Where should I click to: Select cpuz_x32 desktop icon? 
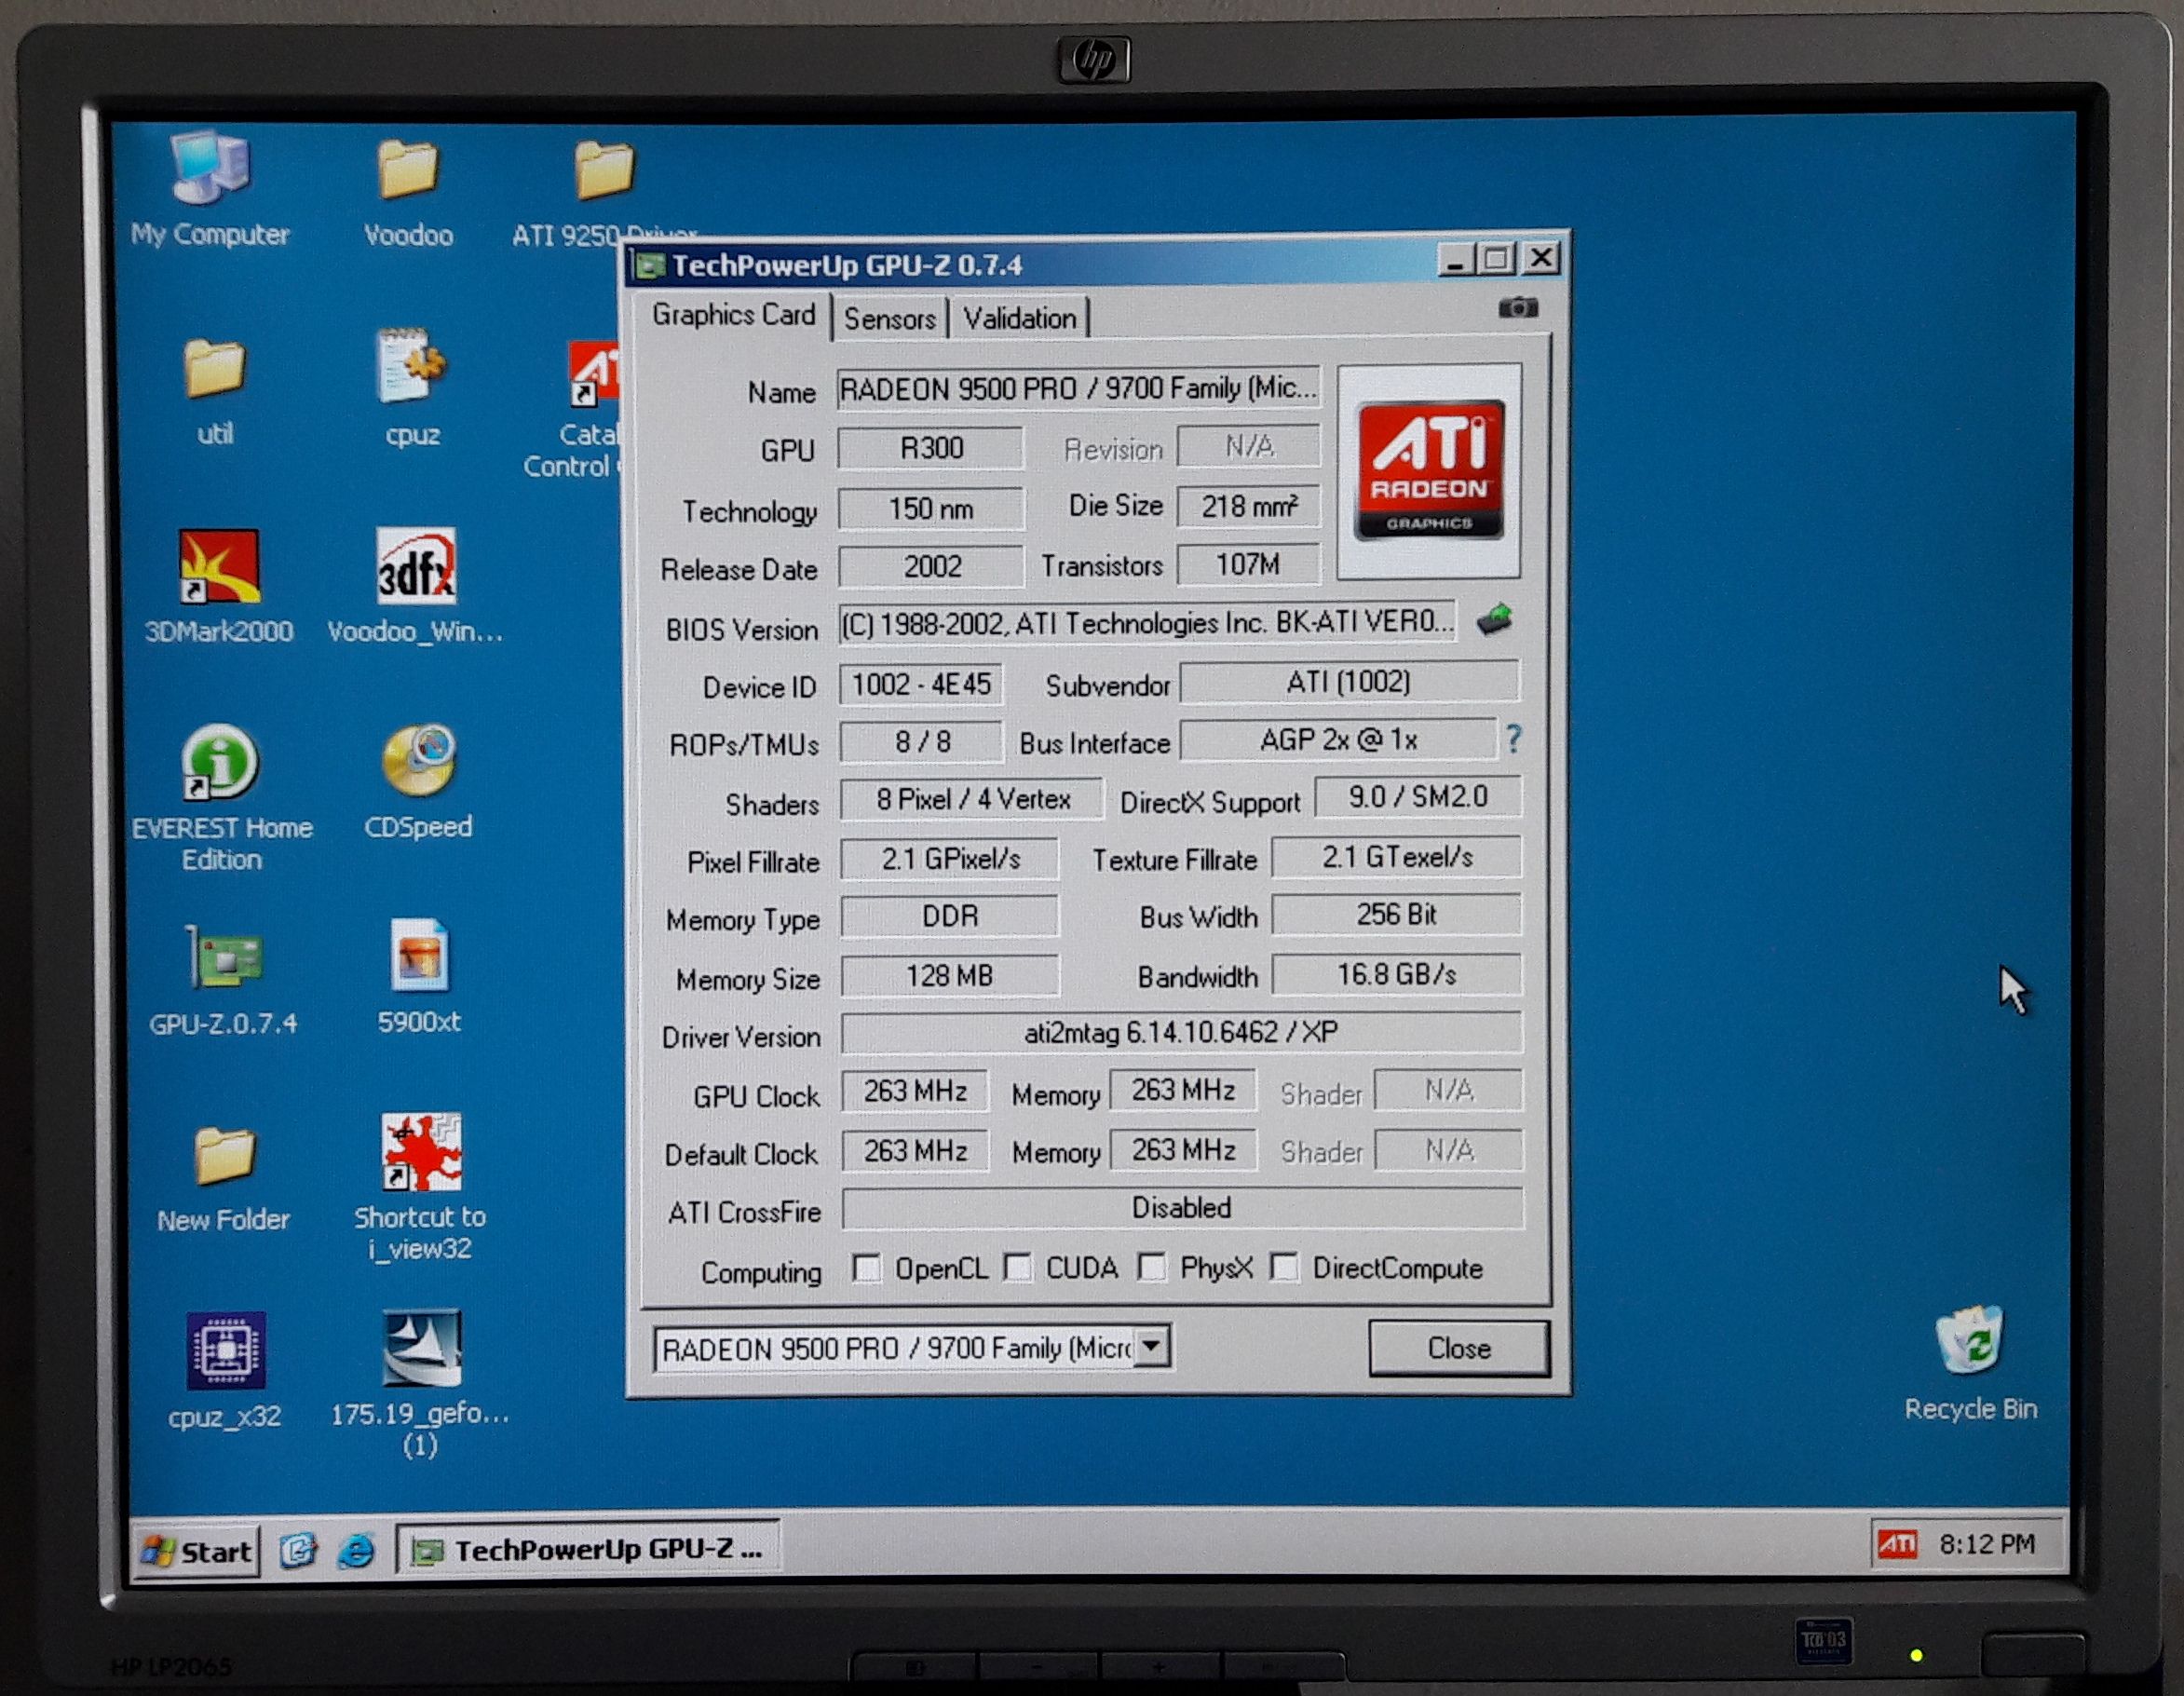tap(226, 1351)
